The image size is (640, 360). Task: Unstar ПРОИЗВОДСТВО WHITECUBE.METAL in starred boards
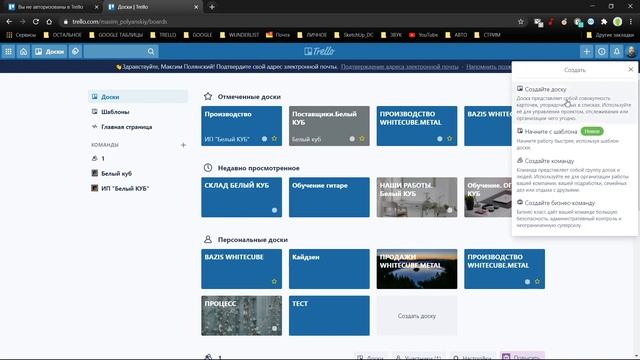[449, 139]
